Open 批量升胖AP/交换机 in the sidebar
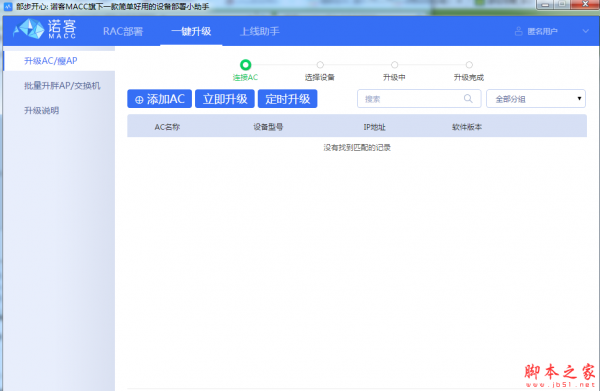The height and width of the screenshot is (391, 600). coord(62,86)
